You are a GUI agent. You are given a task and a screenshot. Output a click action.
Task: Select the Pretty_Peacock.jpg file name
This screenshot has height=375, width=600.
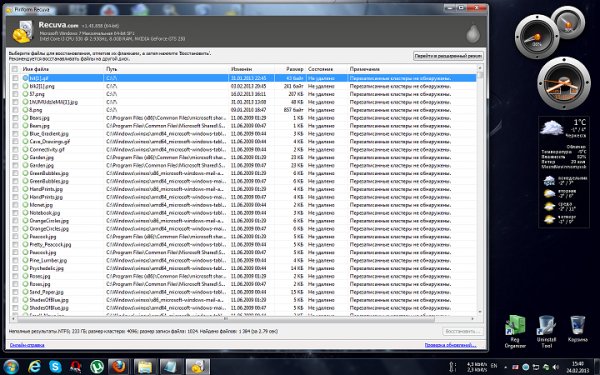click(51, 245)
